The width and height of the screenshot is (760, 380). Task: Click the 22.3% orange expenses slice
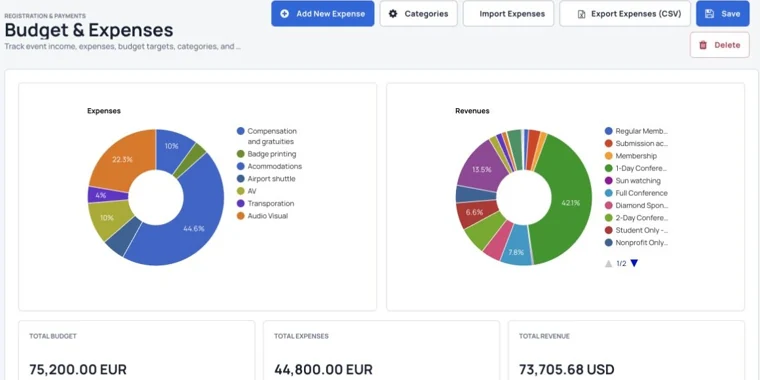(x=122, y=159)
